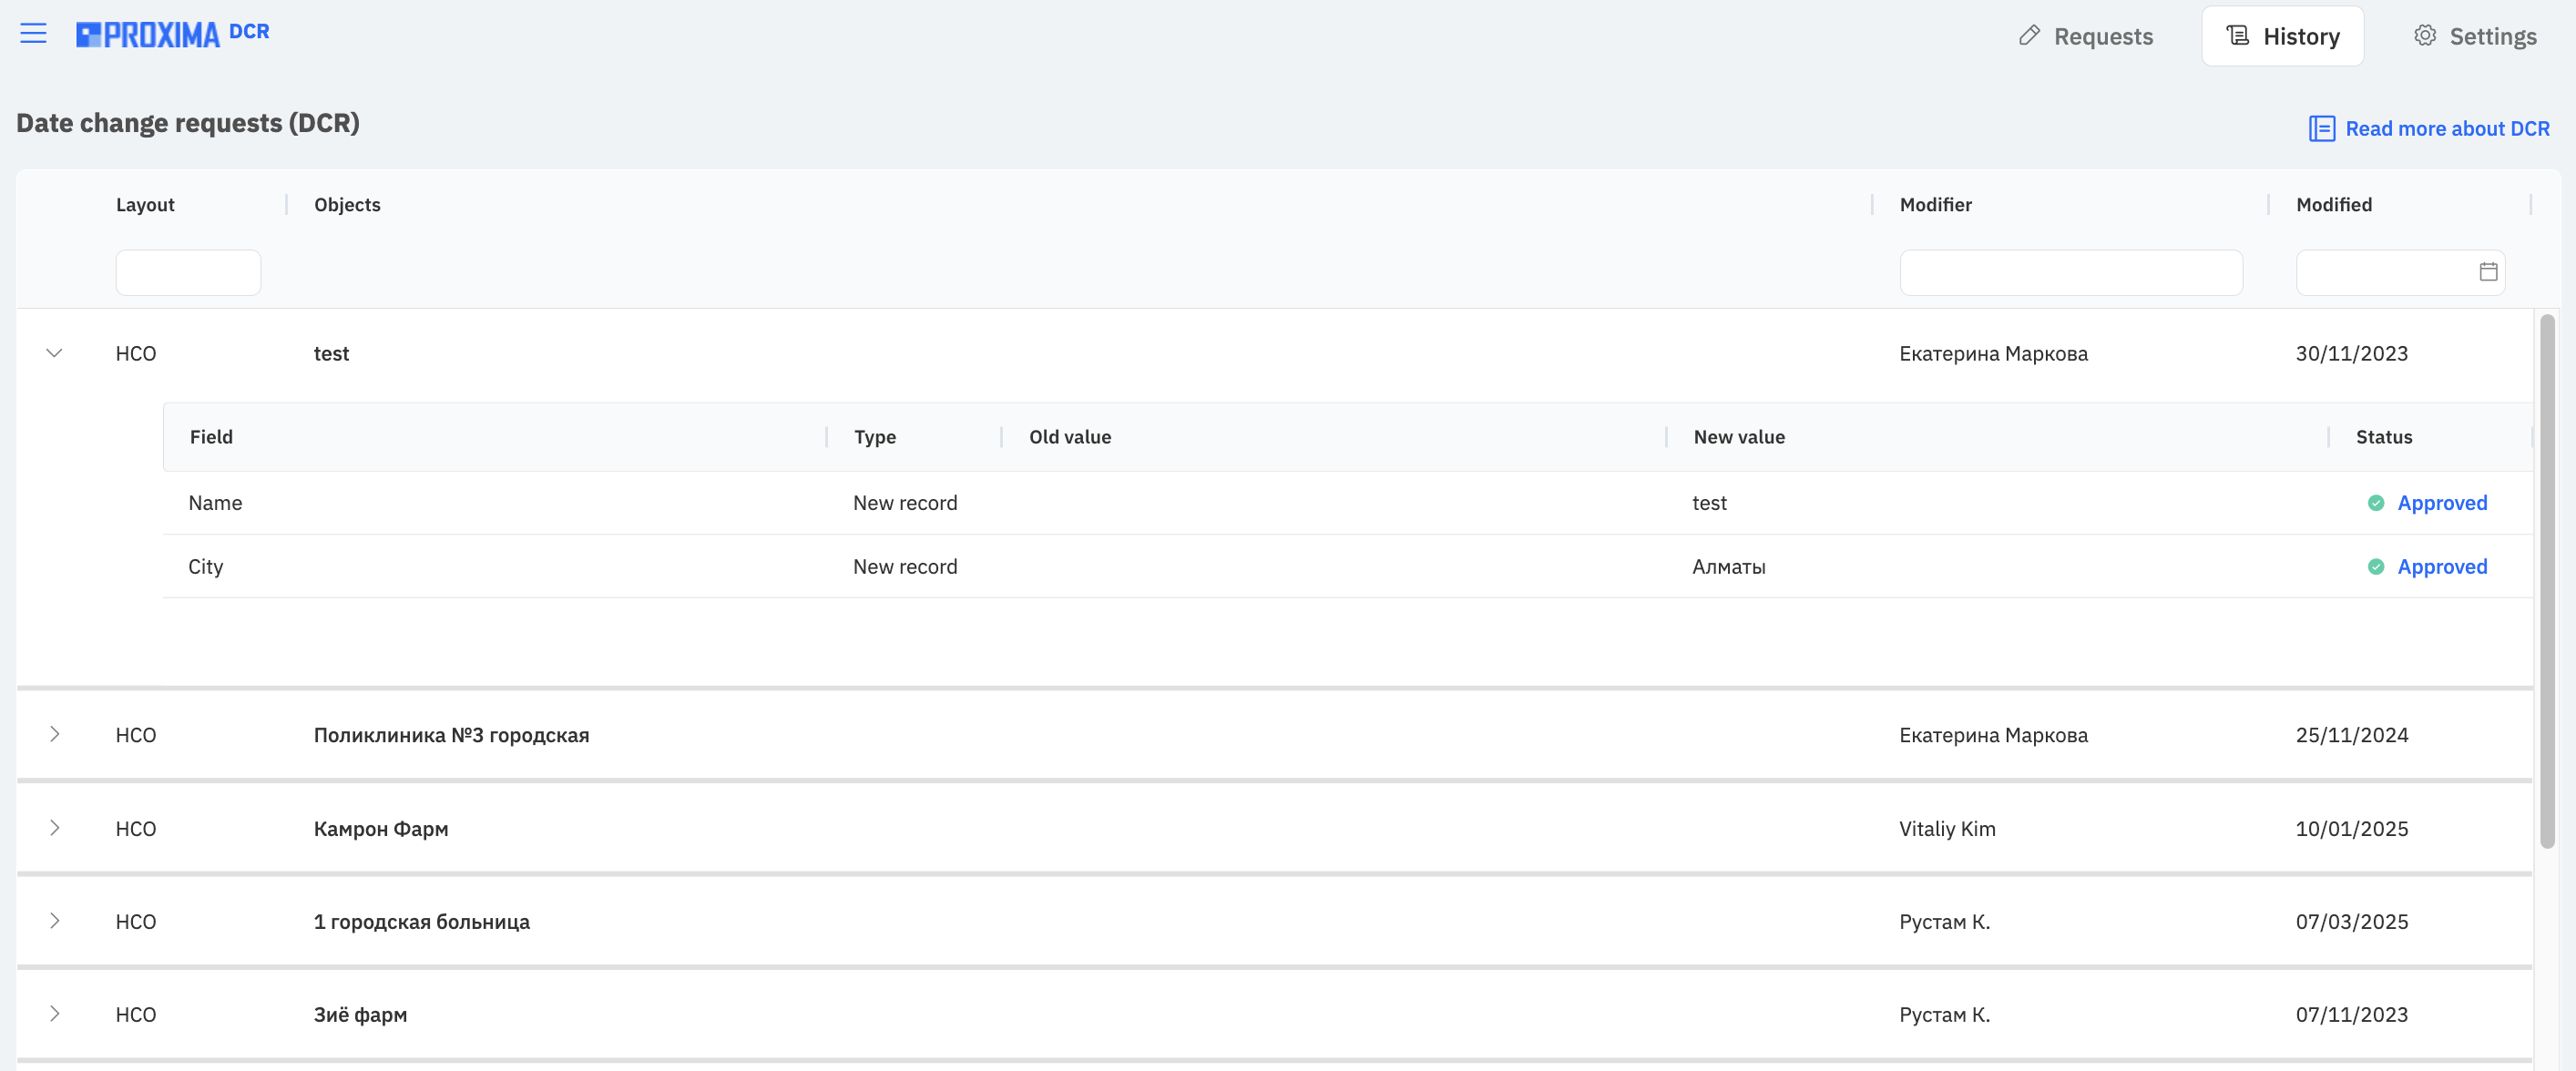Click the Layout filter input field
Image resolution: width=2576 pixels, height=1071 pixels.
coord(188,272)
